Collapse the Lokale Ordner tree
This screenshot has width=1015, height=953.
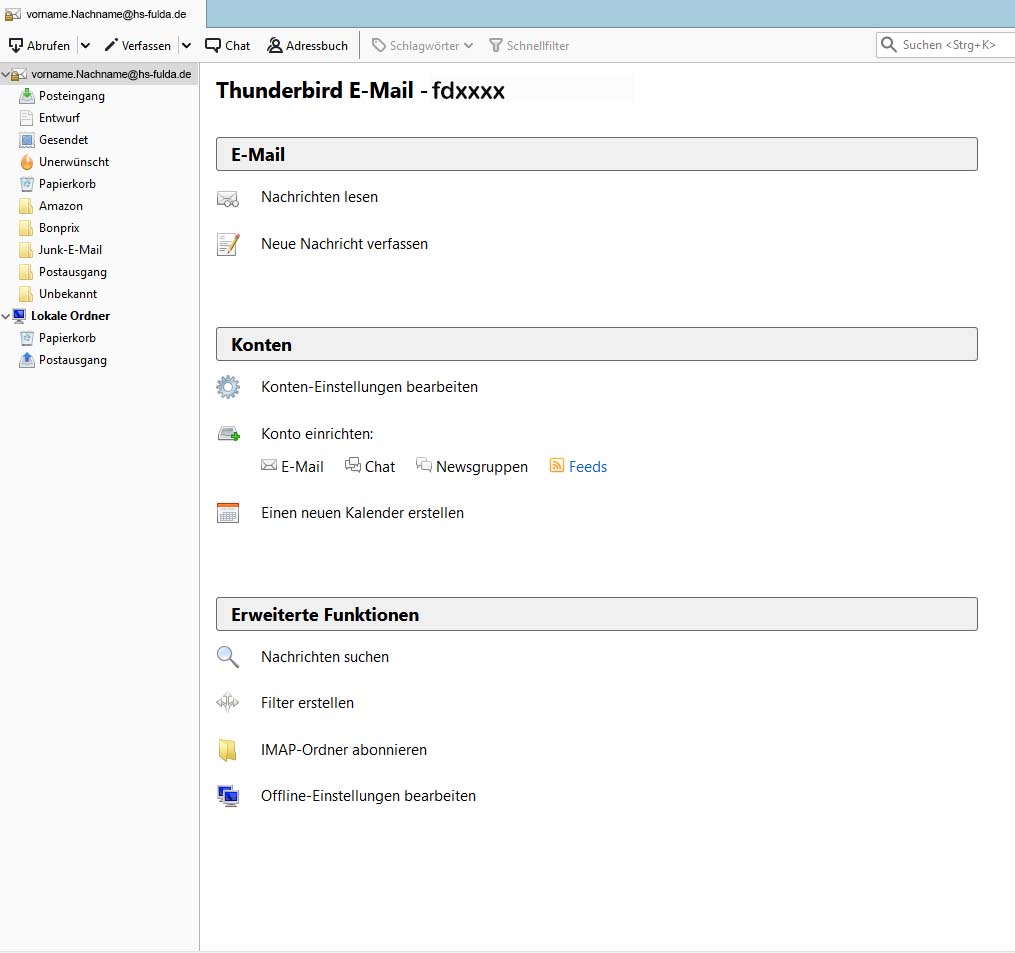(x=7, y=316)
